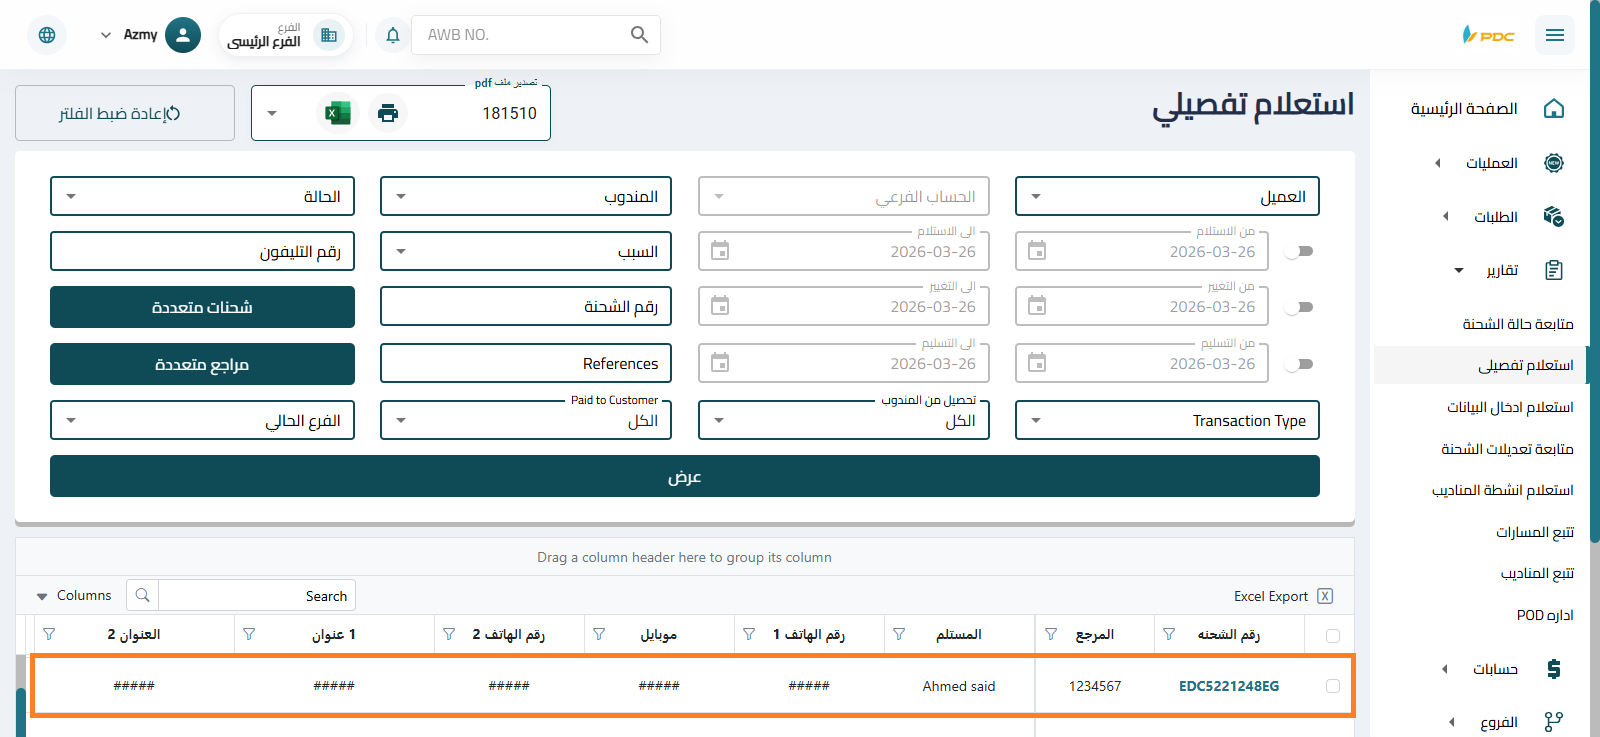Image resolution: width=1600 pixels, height=737 pixels.
Task: Print the report with printer icon
Action: pyautogui.click(x=388, y=113)
